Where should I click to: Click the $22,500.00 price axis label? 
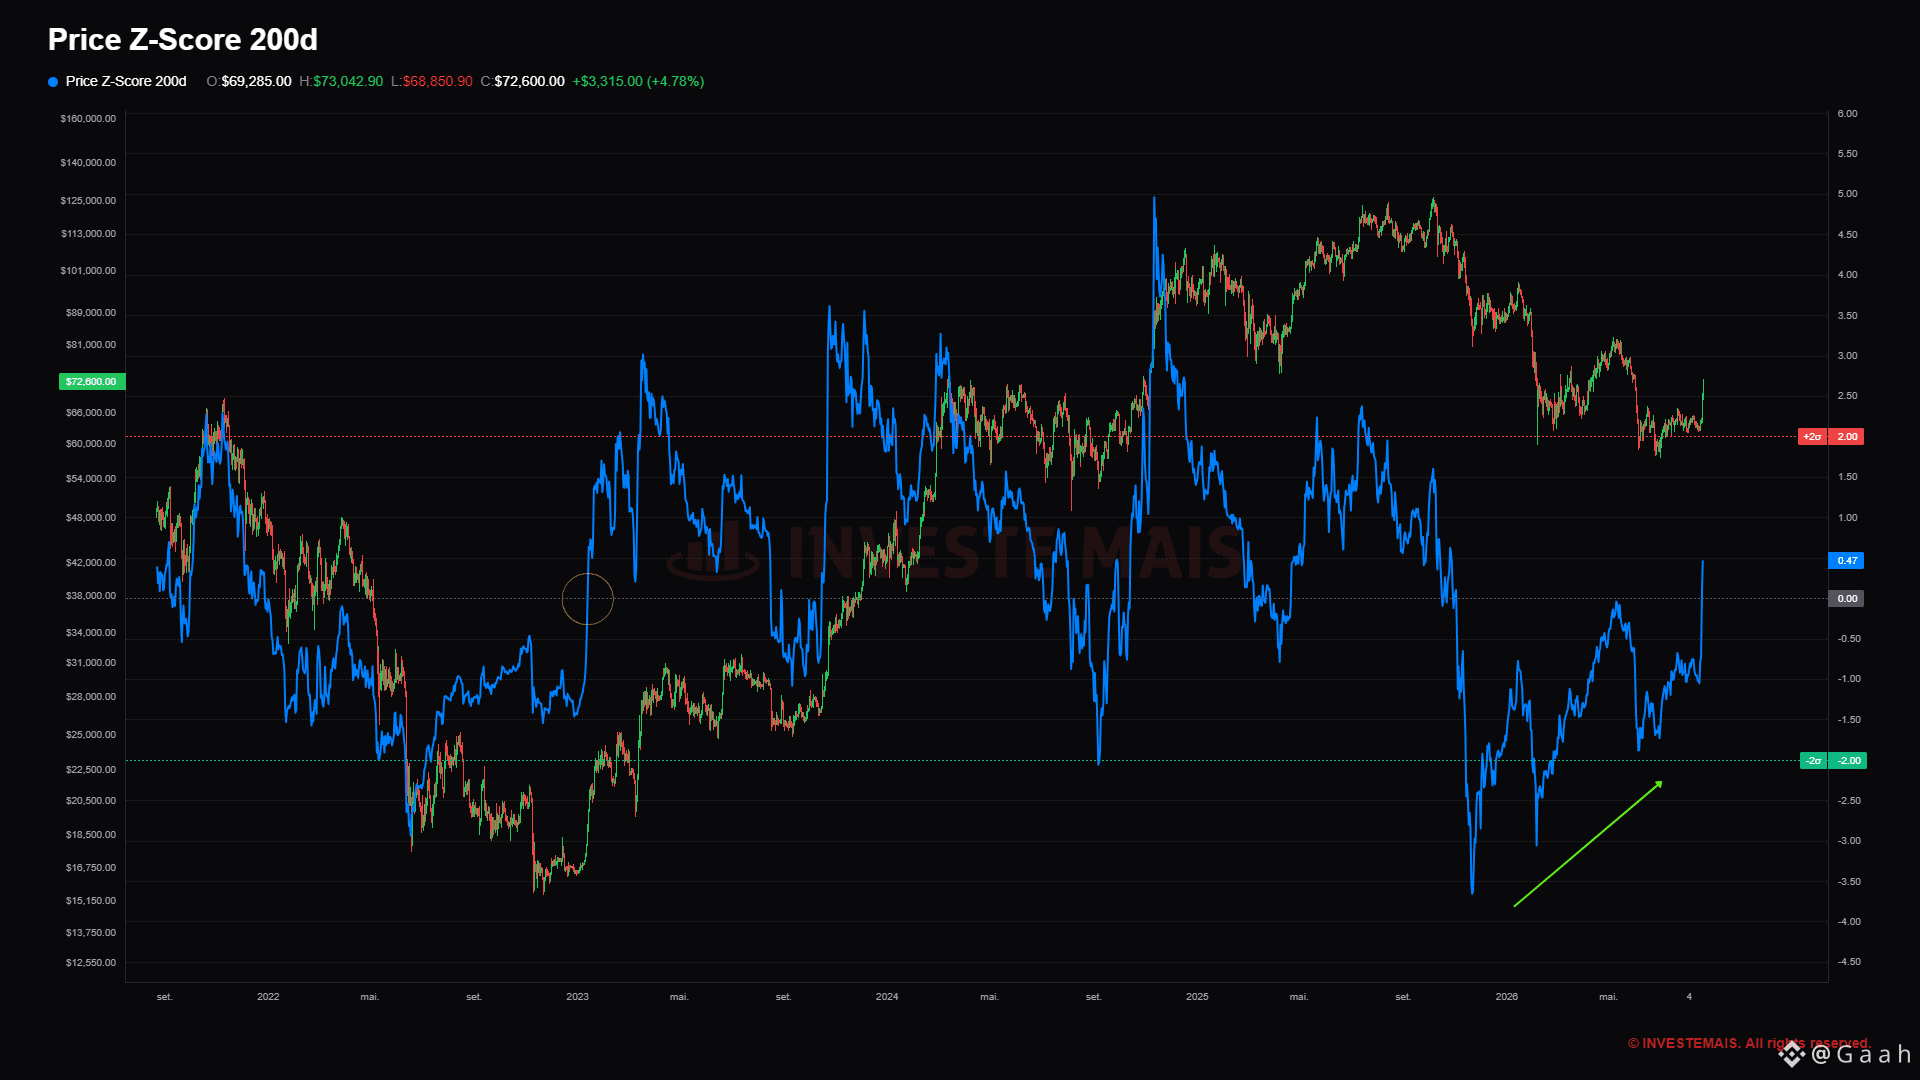pyautogui.click(x=91, y=769)
